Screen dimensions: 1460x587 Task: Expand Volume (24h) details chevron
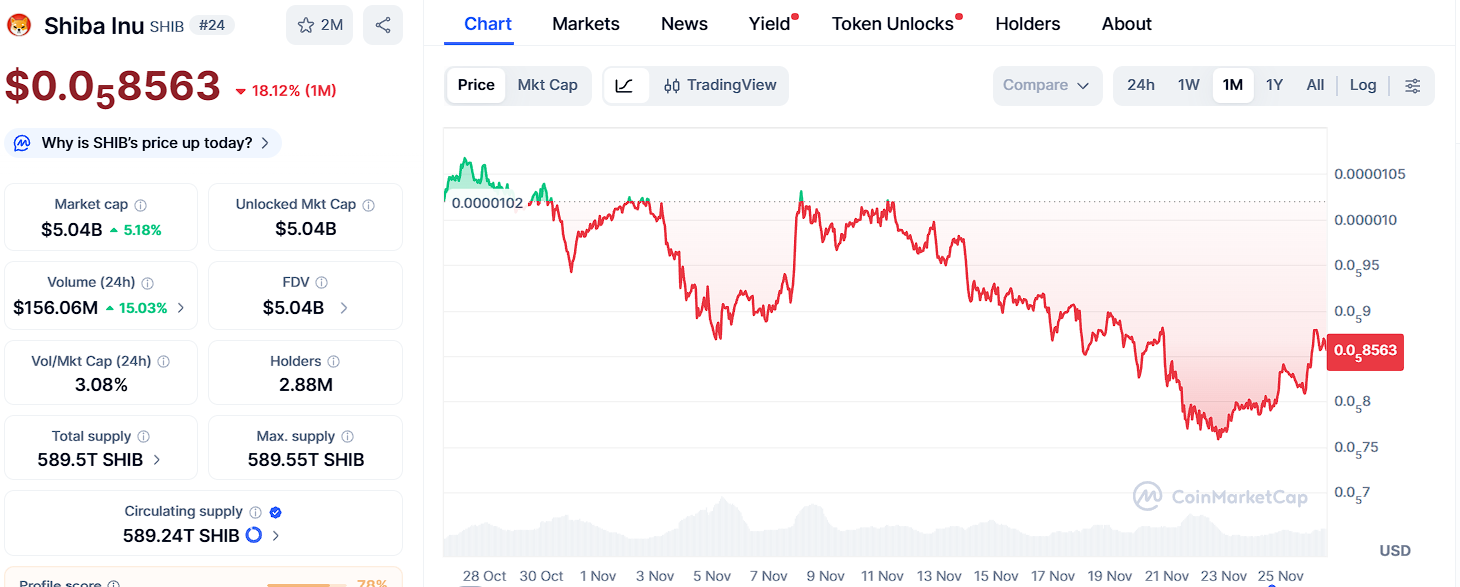click(181, 308)
